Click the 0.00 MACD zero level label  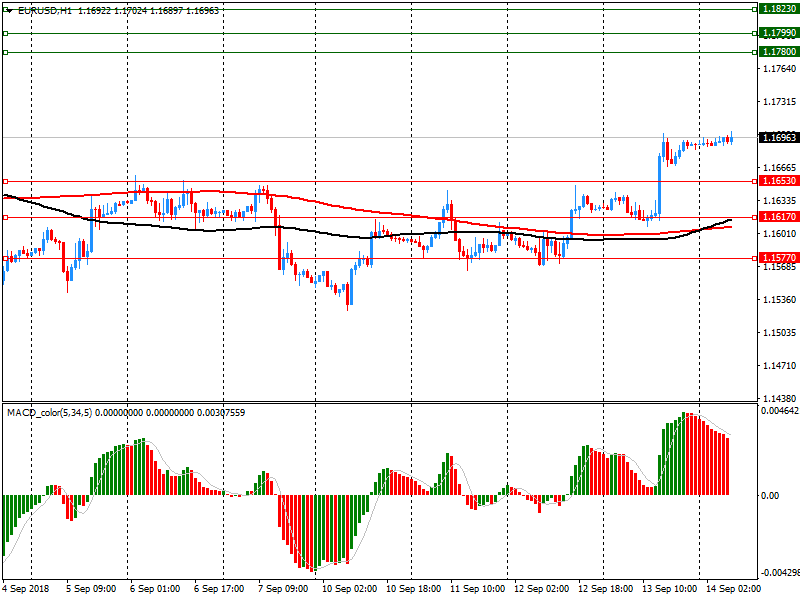(770, 495)
